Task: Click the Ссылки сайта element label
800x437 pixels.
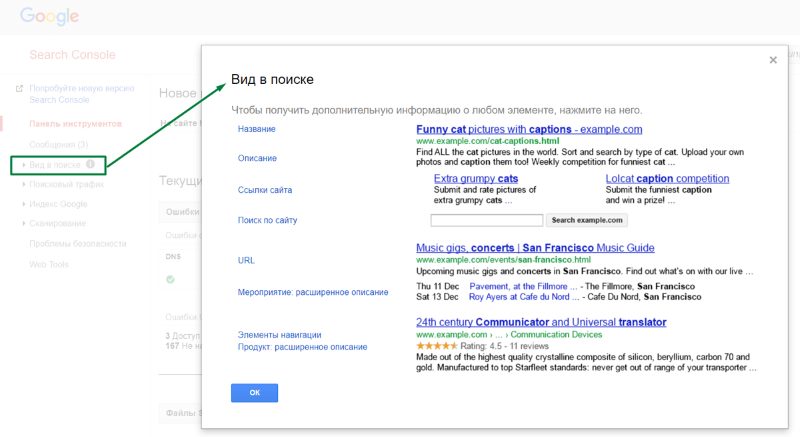Action: pyautogui.click(x=265, y=190)
